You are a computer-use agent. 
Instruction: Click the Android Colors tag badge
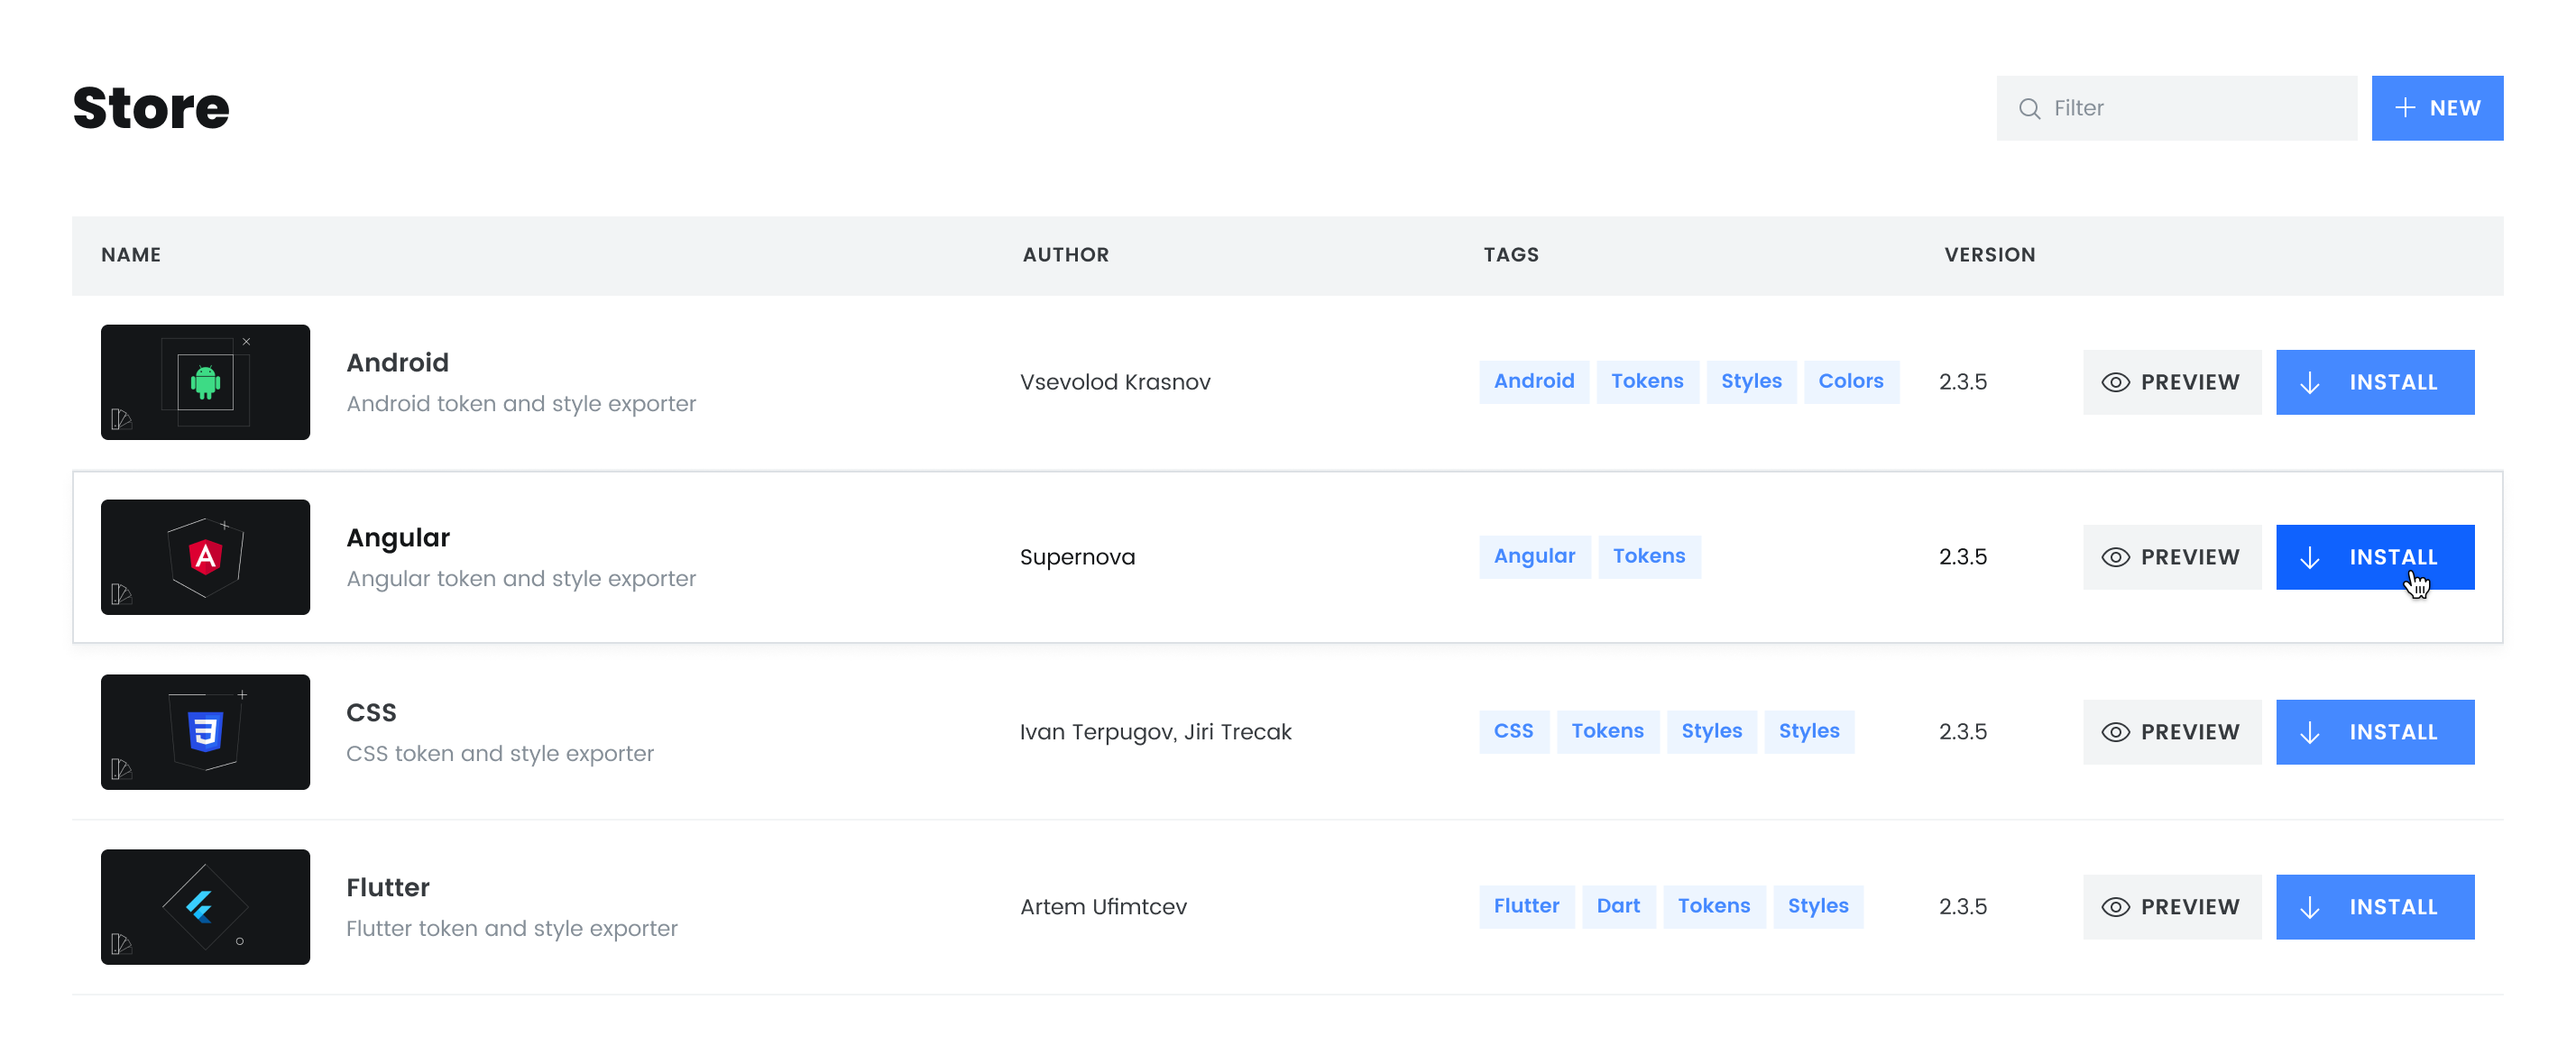click(1852, 381)
